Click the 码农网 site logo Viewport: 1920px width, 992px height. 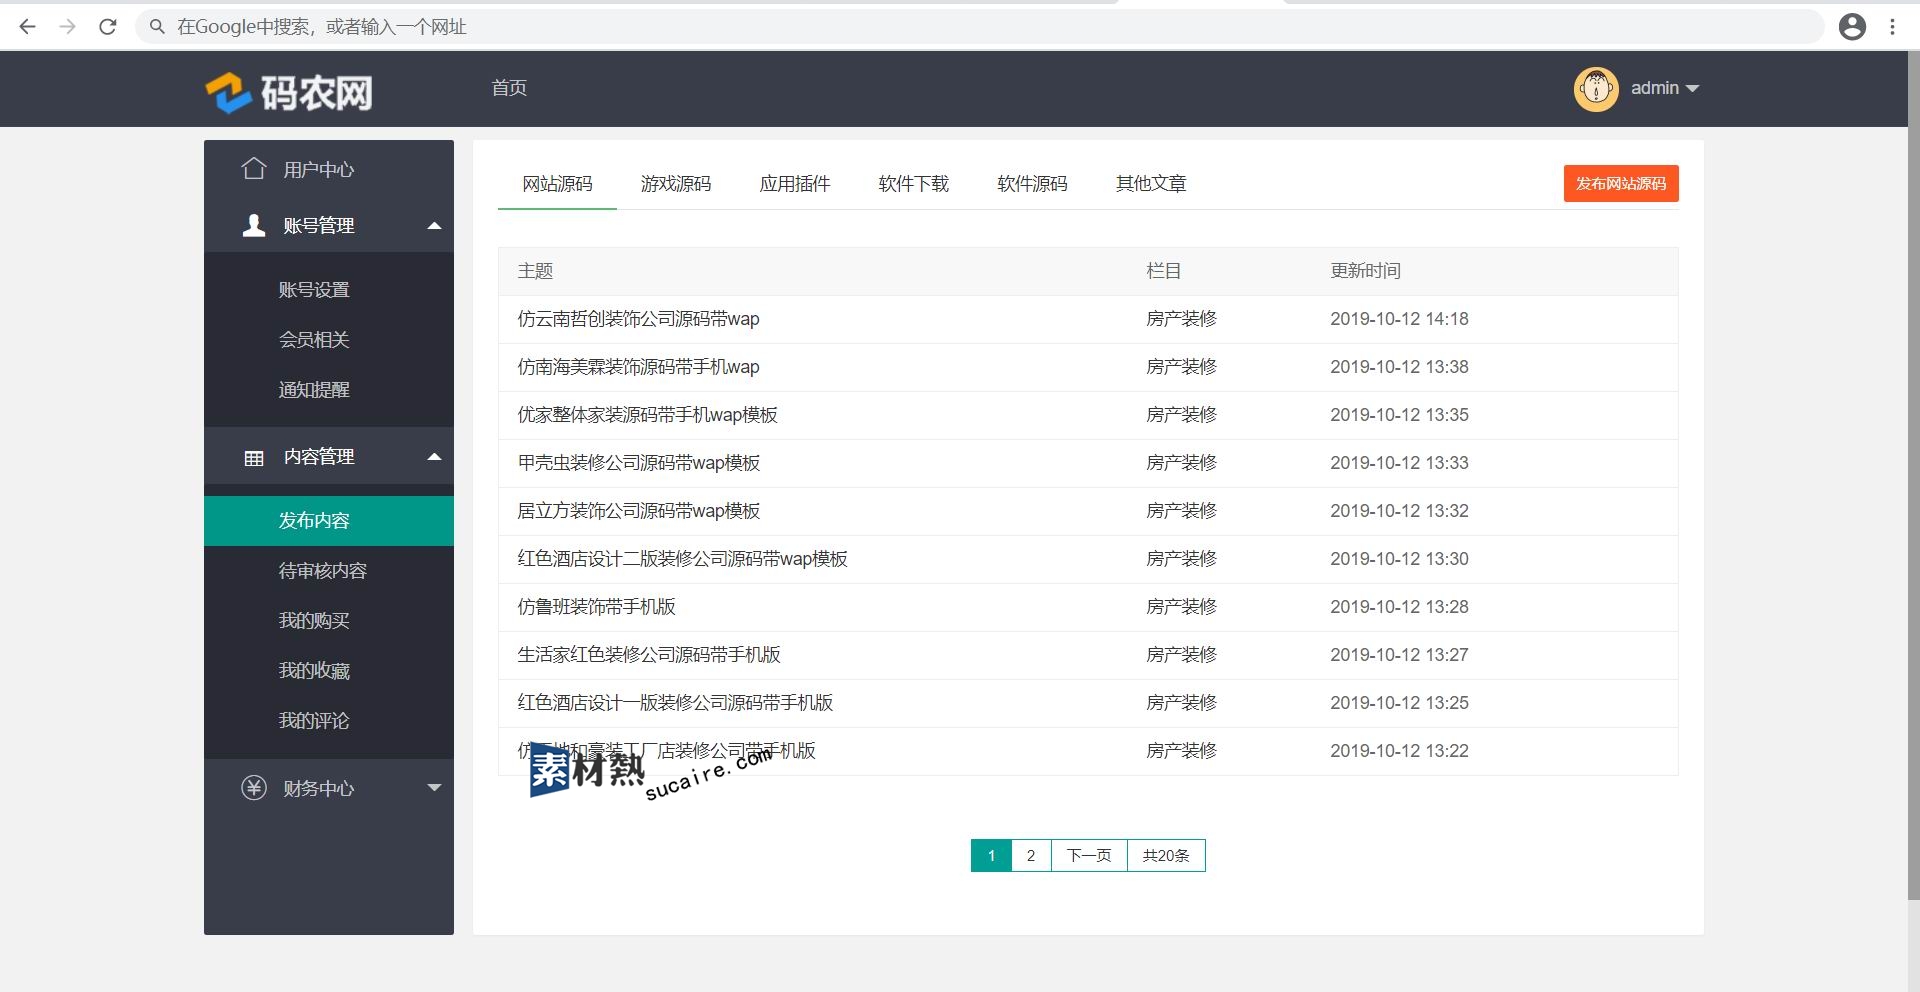pos(289,92)
